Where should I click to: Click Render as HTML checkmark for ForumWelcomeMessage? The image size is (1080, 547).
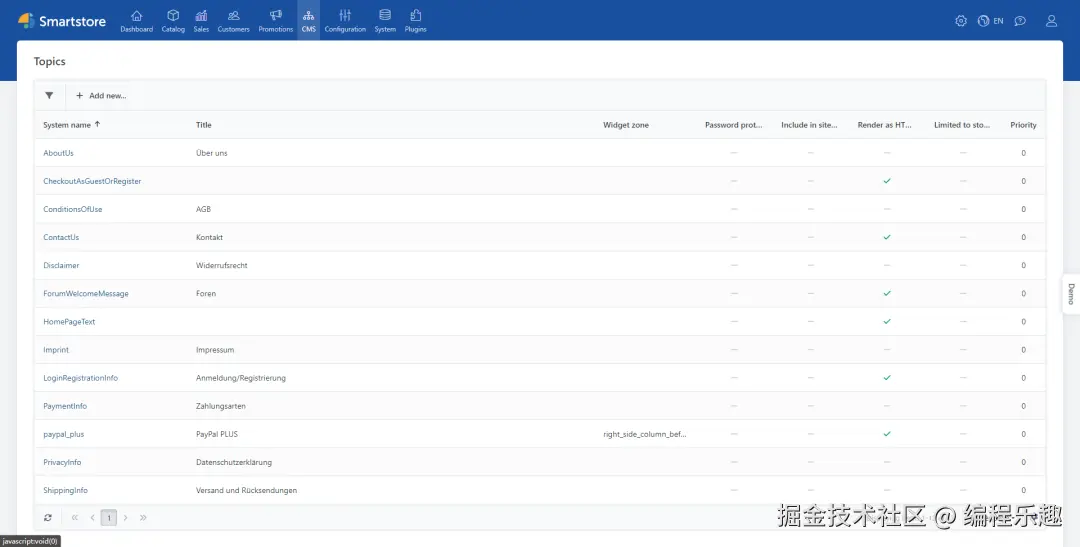click(887, 293)
